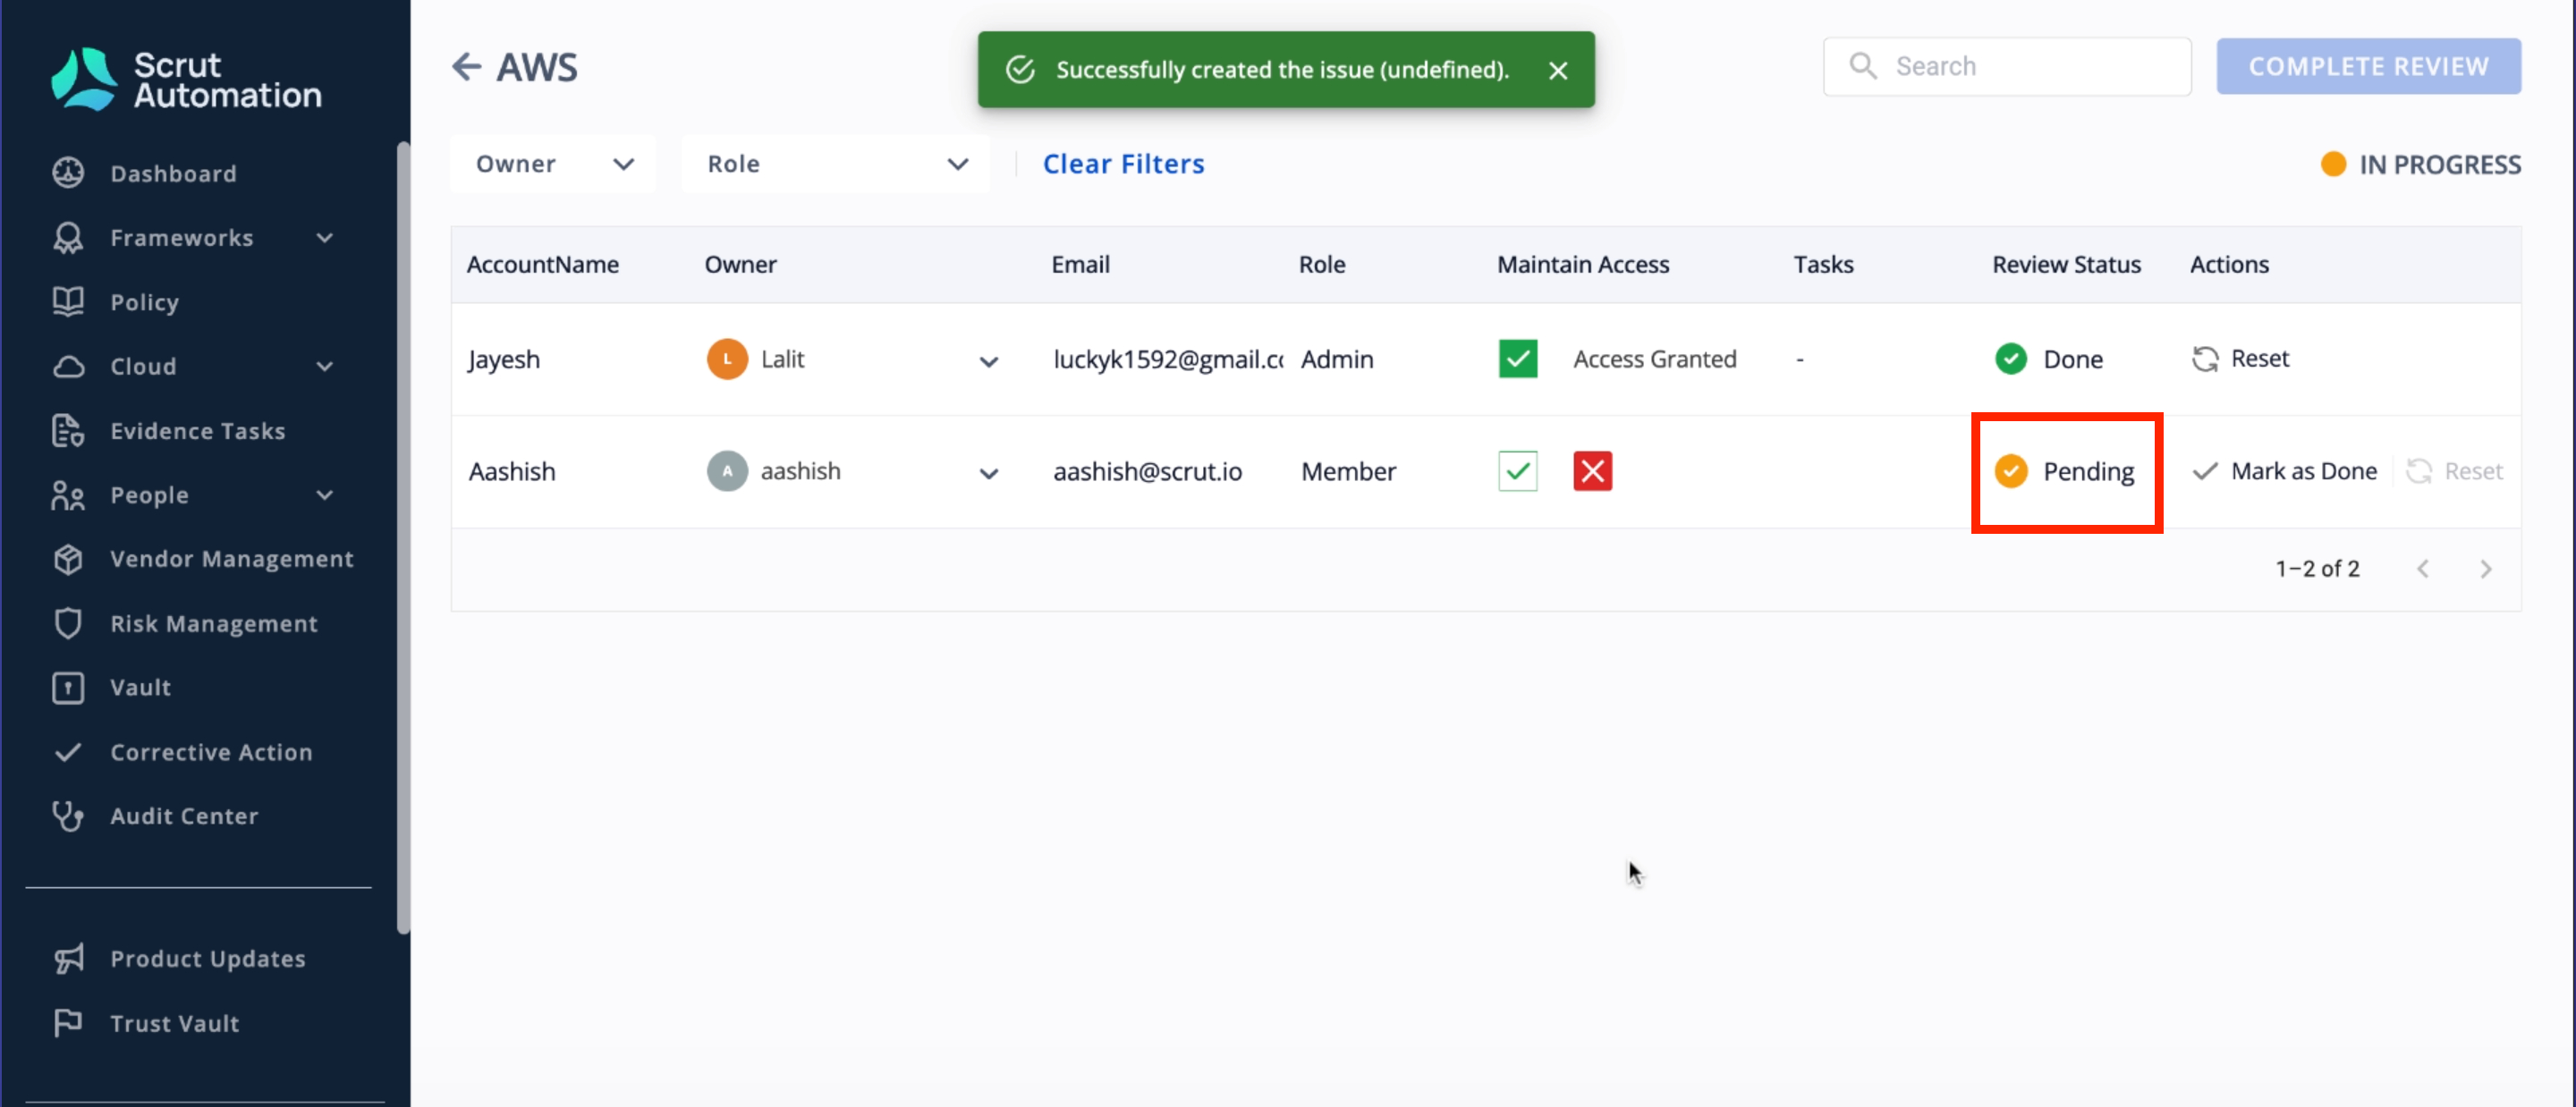This screenshot has width=2576, height=1107.
Task: Approve access for Aashish with green check
Action: (1517, 471)
